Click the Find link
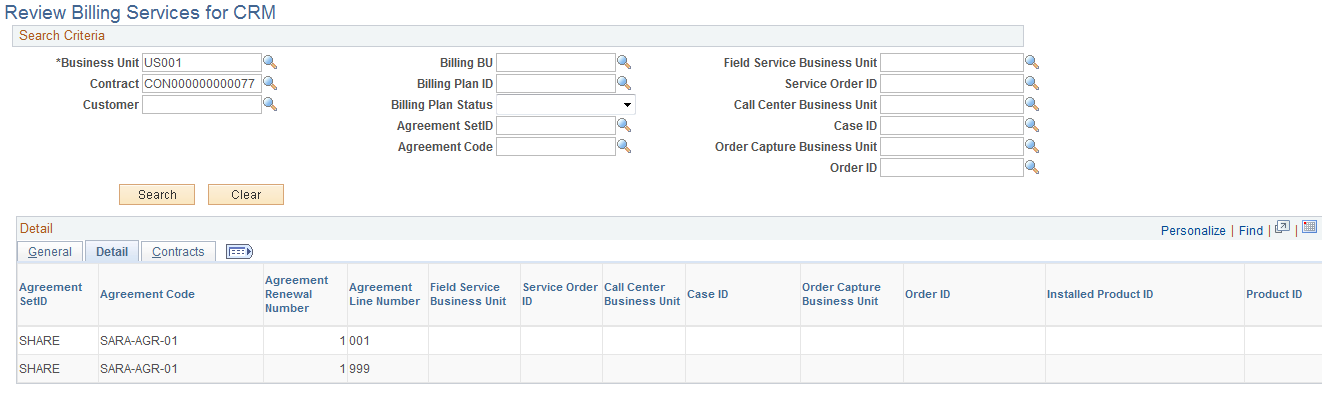The width and height of the screenshot is (1322, 394). (1251, 230)
